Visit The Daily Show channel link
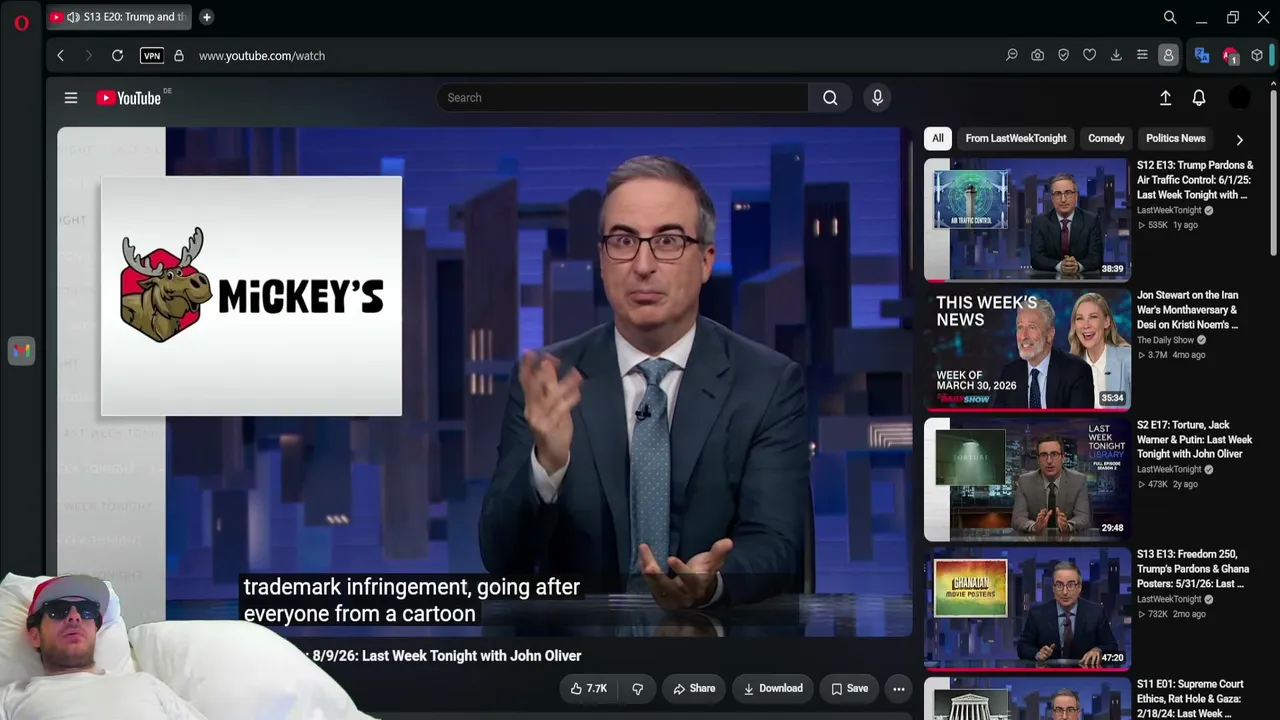 [1166, 340]
